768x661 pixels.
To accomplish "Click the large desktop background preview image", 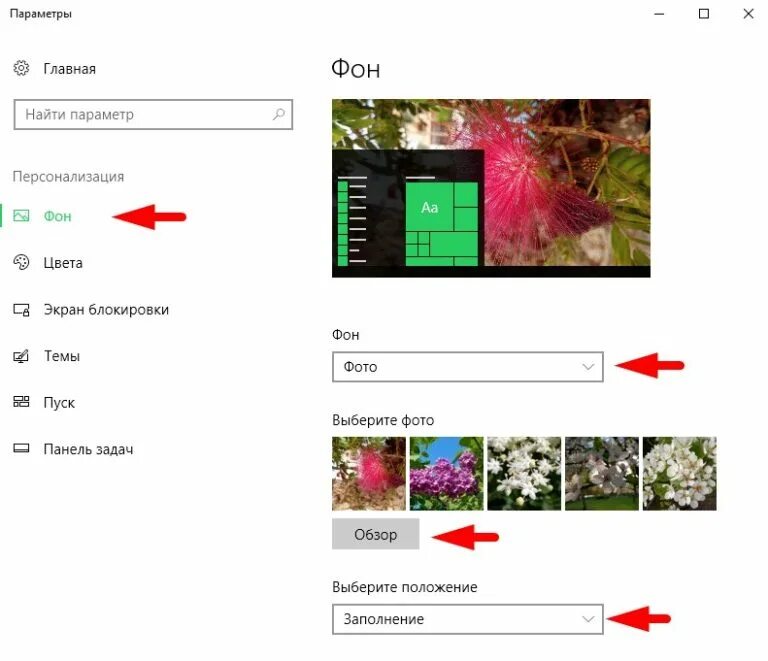I will pos(491,188).
